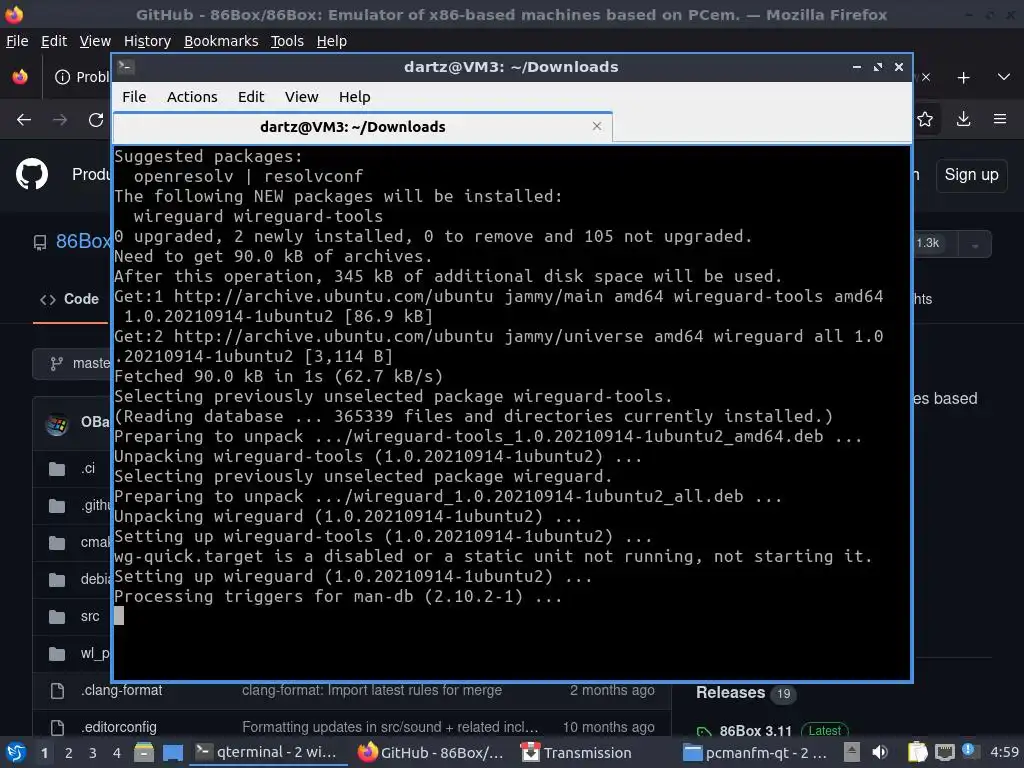Open the Lubuntu start menu icon
This screenshot has width=1024, height=768.
pyautogui.click(x=16, y=752)
